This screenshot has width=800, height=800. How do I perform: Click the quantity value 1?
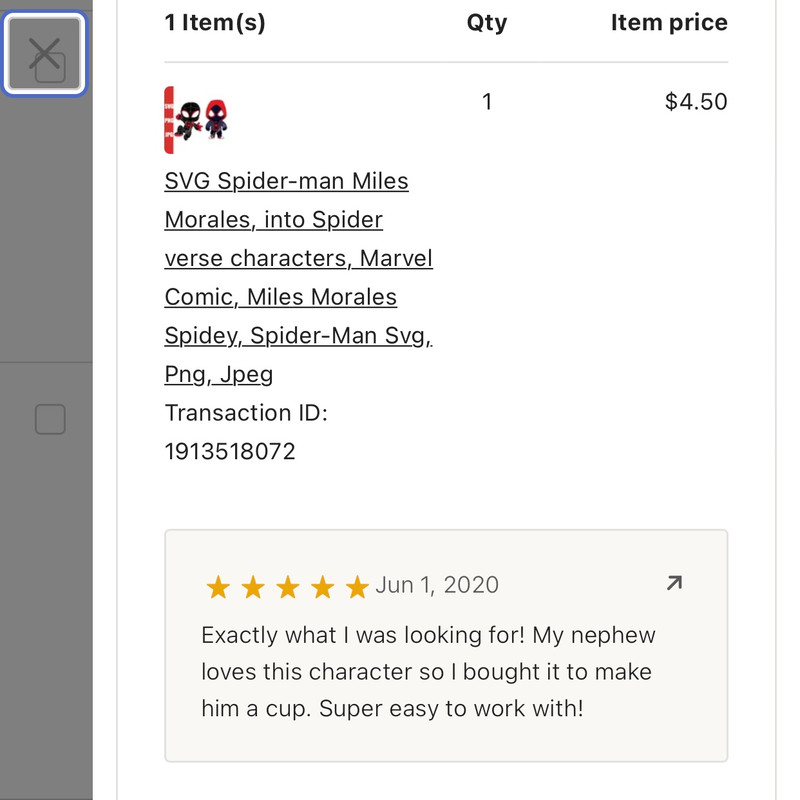click(x=487, y=102)
